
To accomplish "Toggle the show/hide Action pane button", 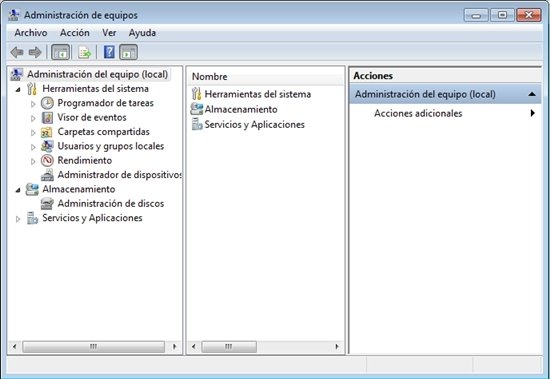I will coord(128,53).
